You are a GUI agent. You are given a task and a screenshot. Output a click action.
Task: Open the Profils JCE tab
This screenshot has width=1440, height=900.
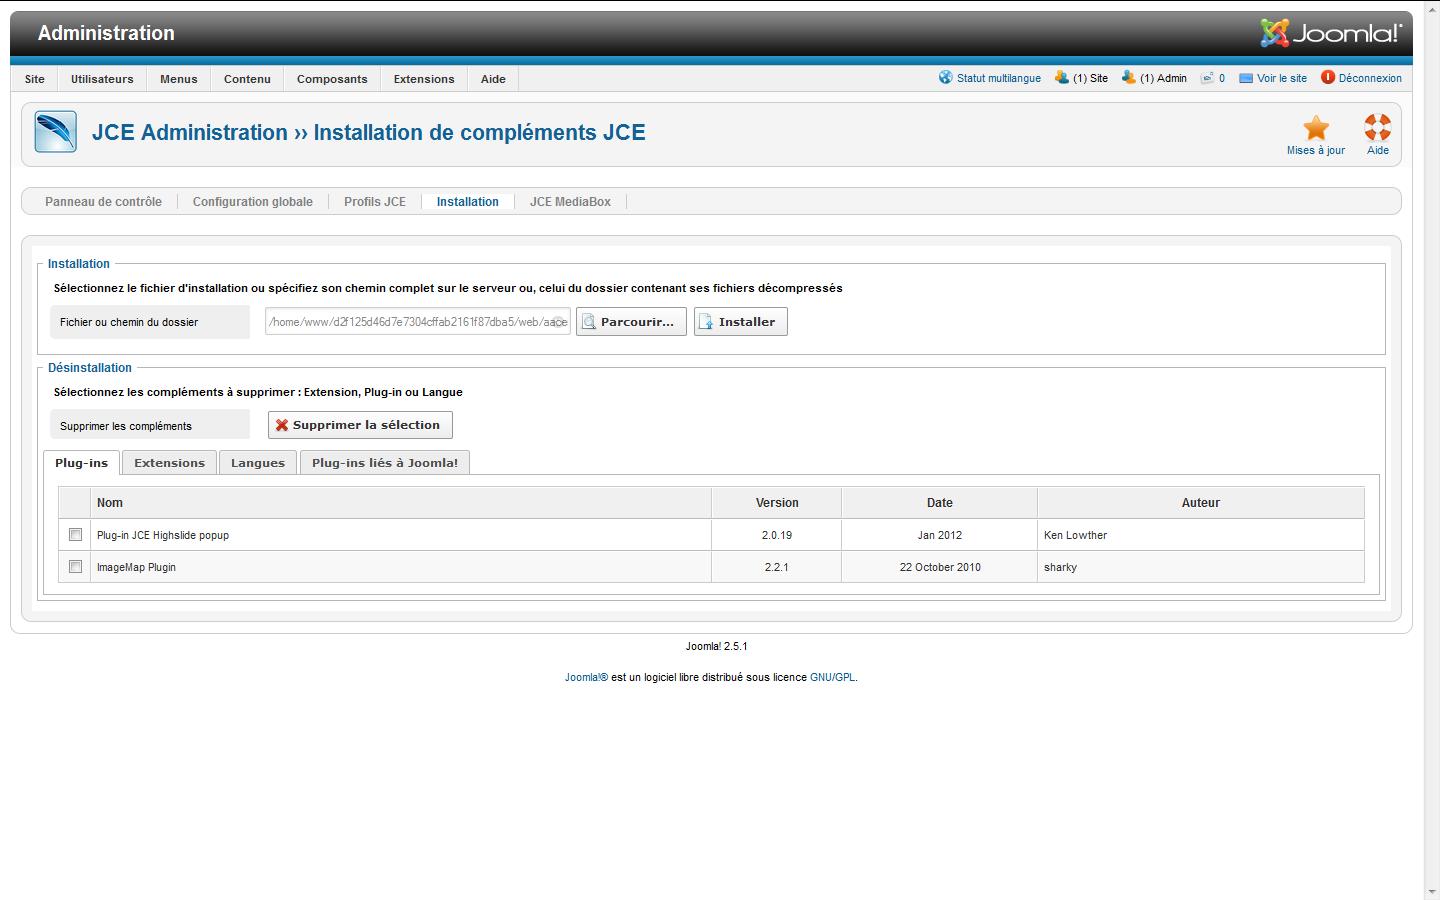(x=375, y=202)
